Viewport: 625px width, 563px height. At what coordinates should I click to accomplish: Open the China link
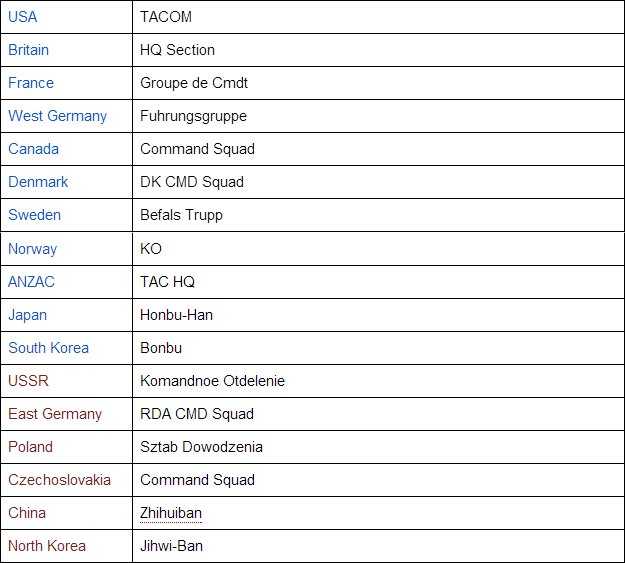(x=27, y=513)
